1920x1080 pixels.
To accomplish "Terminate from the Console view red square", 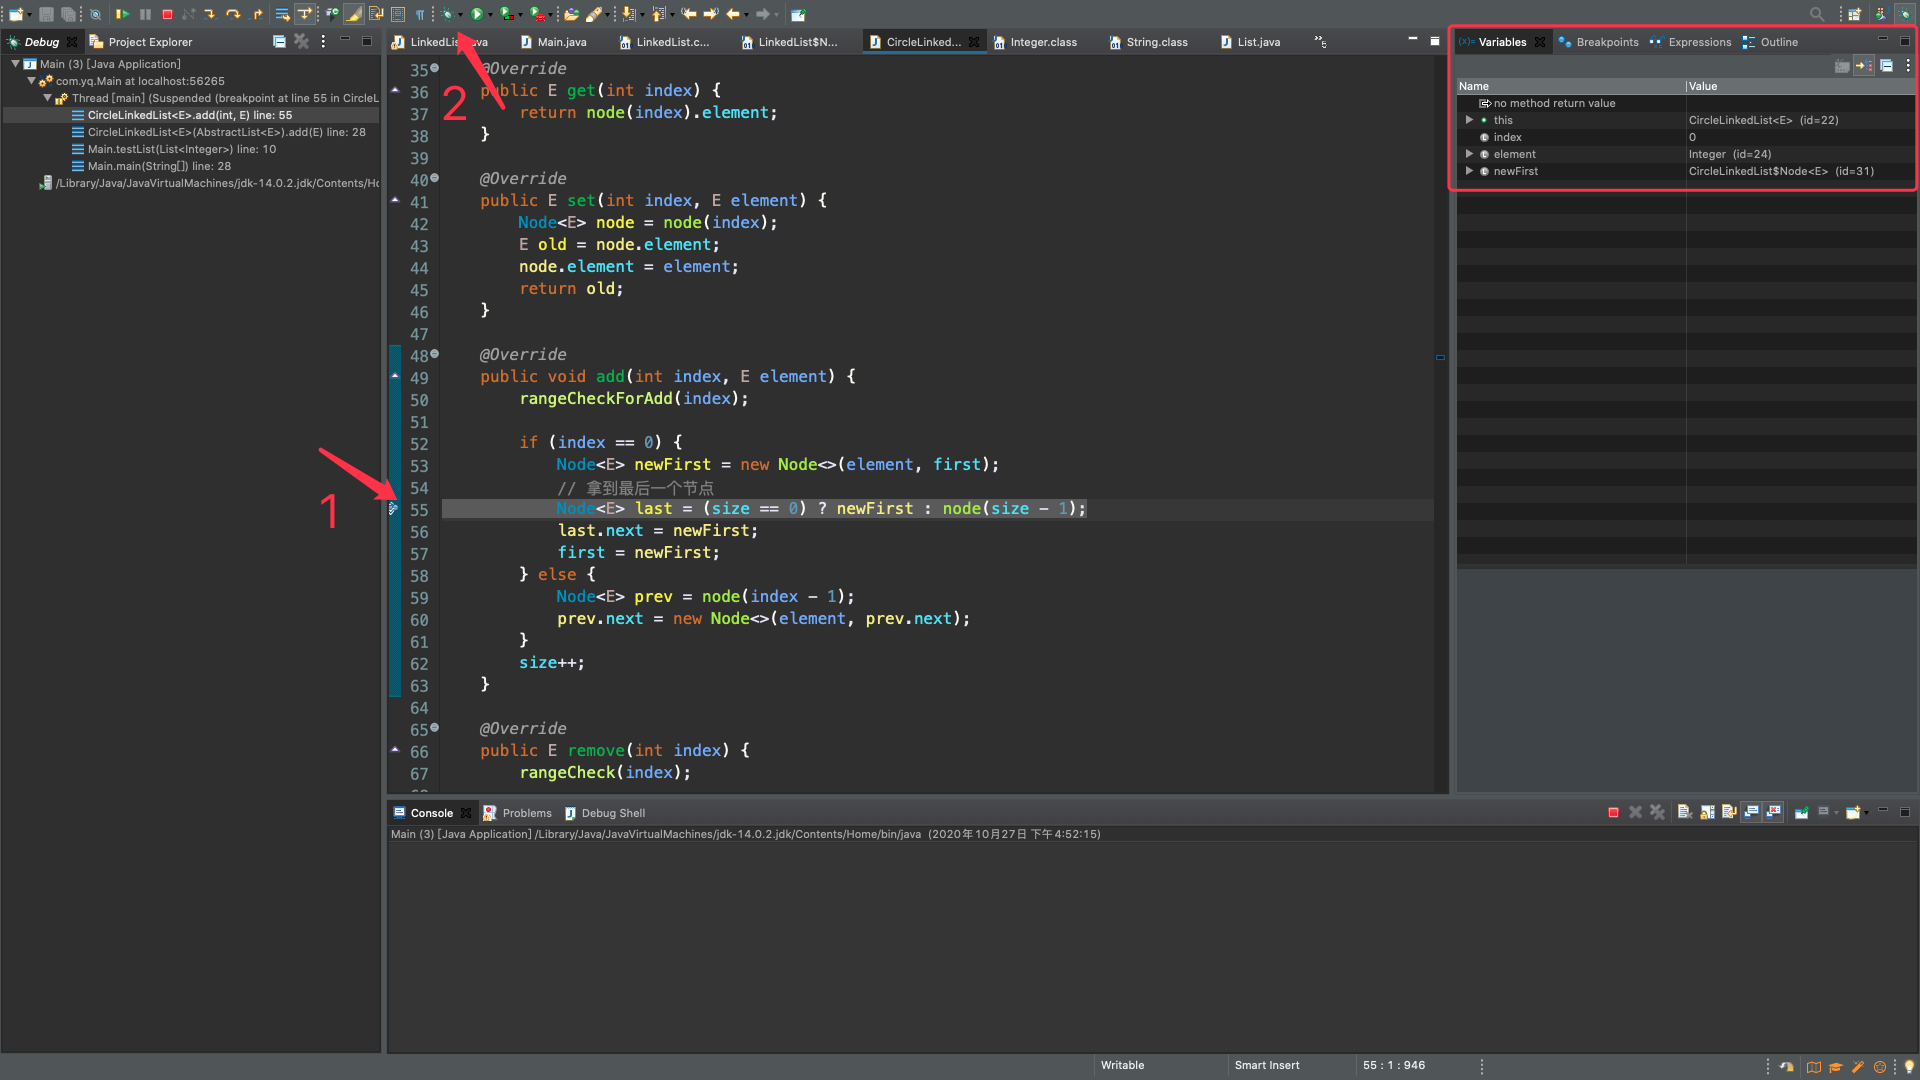I will [1613, 812].
